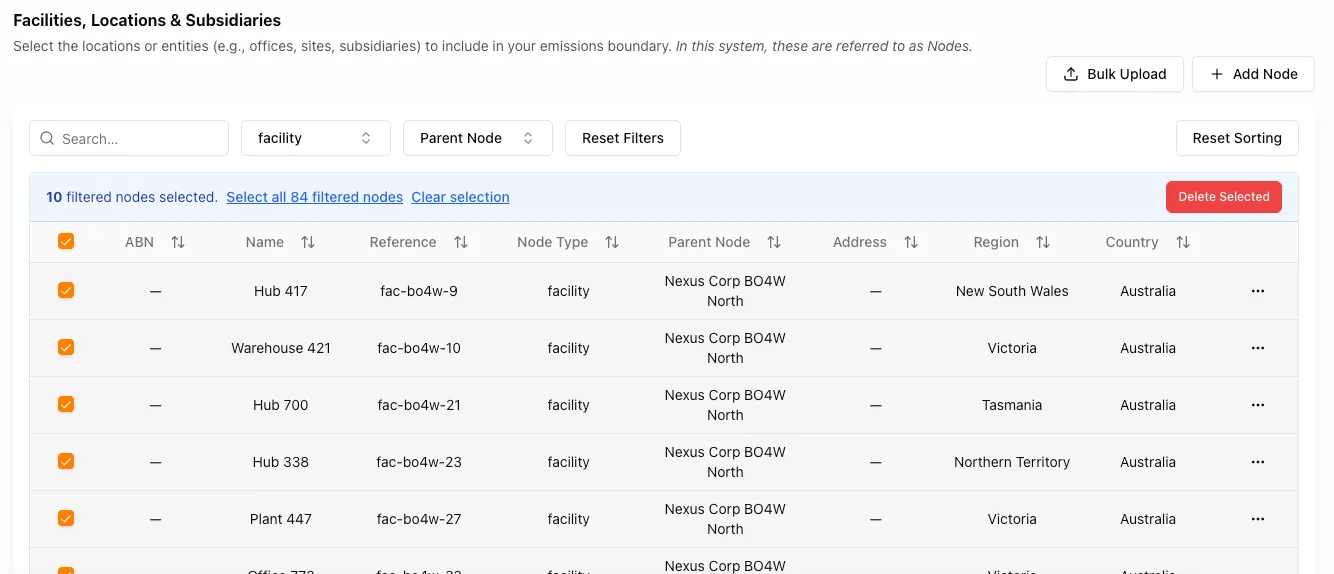Click the red Delete Selected button

(x=1224, y=196)
